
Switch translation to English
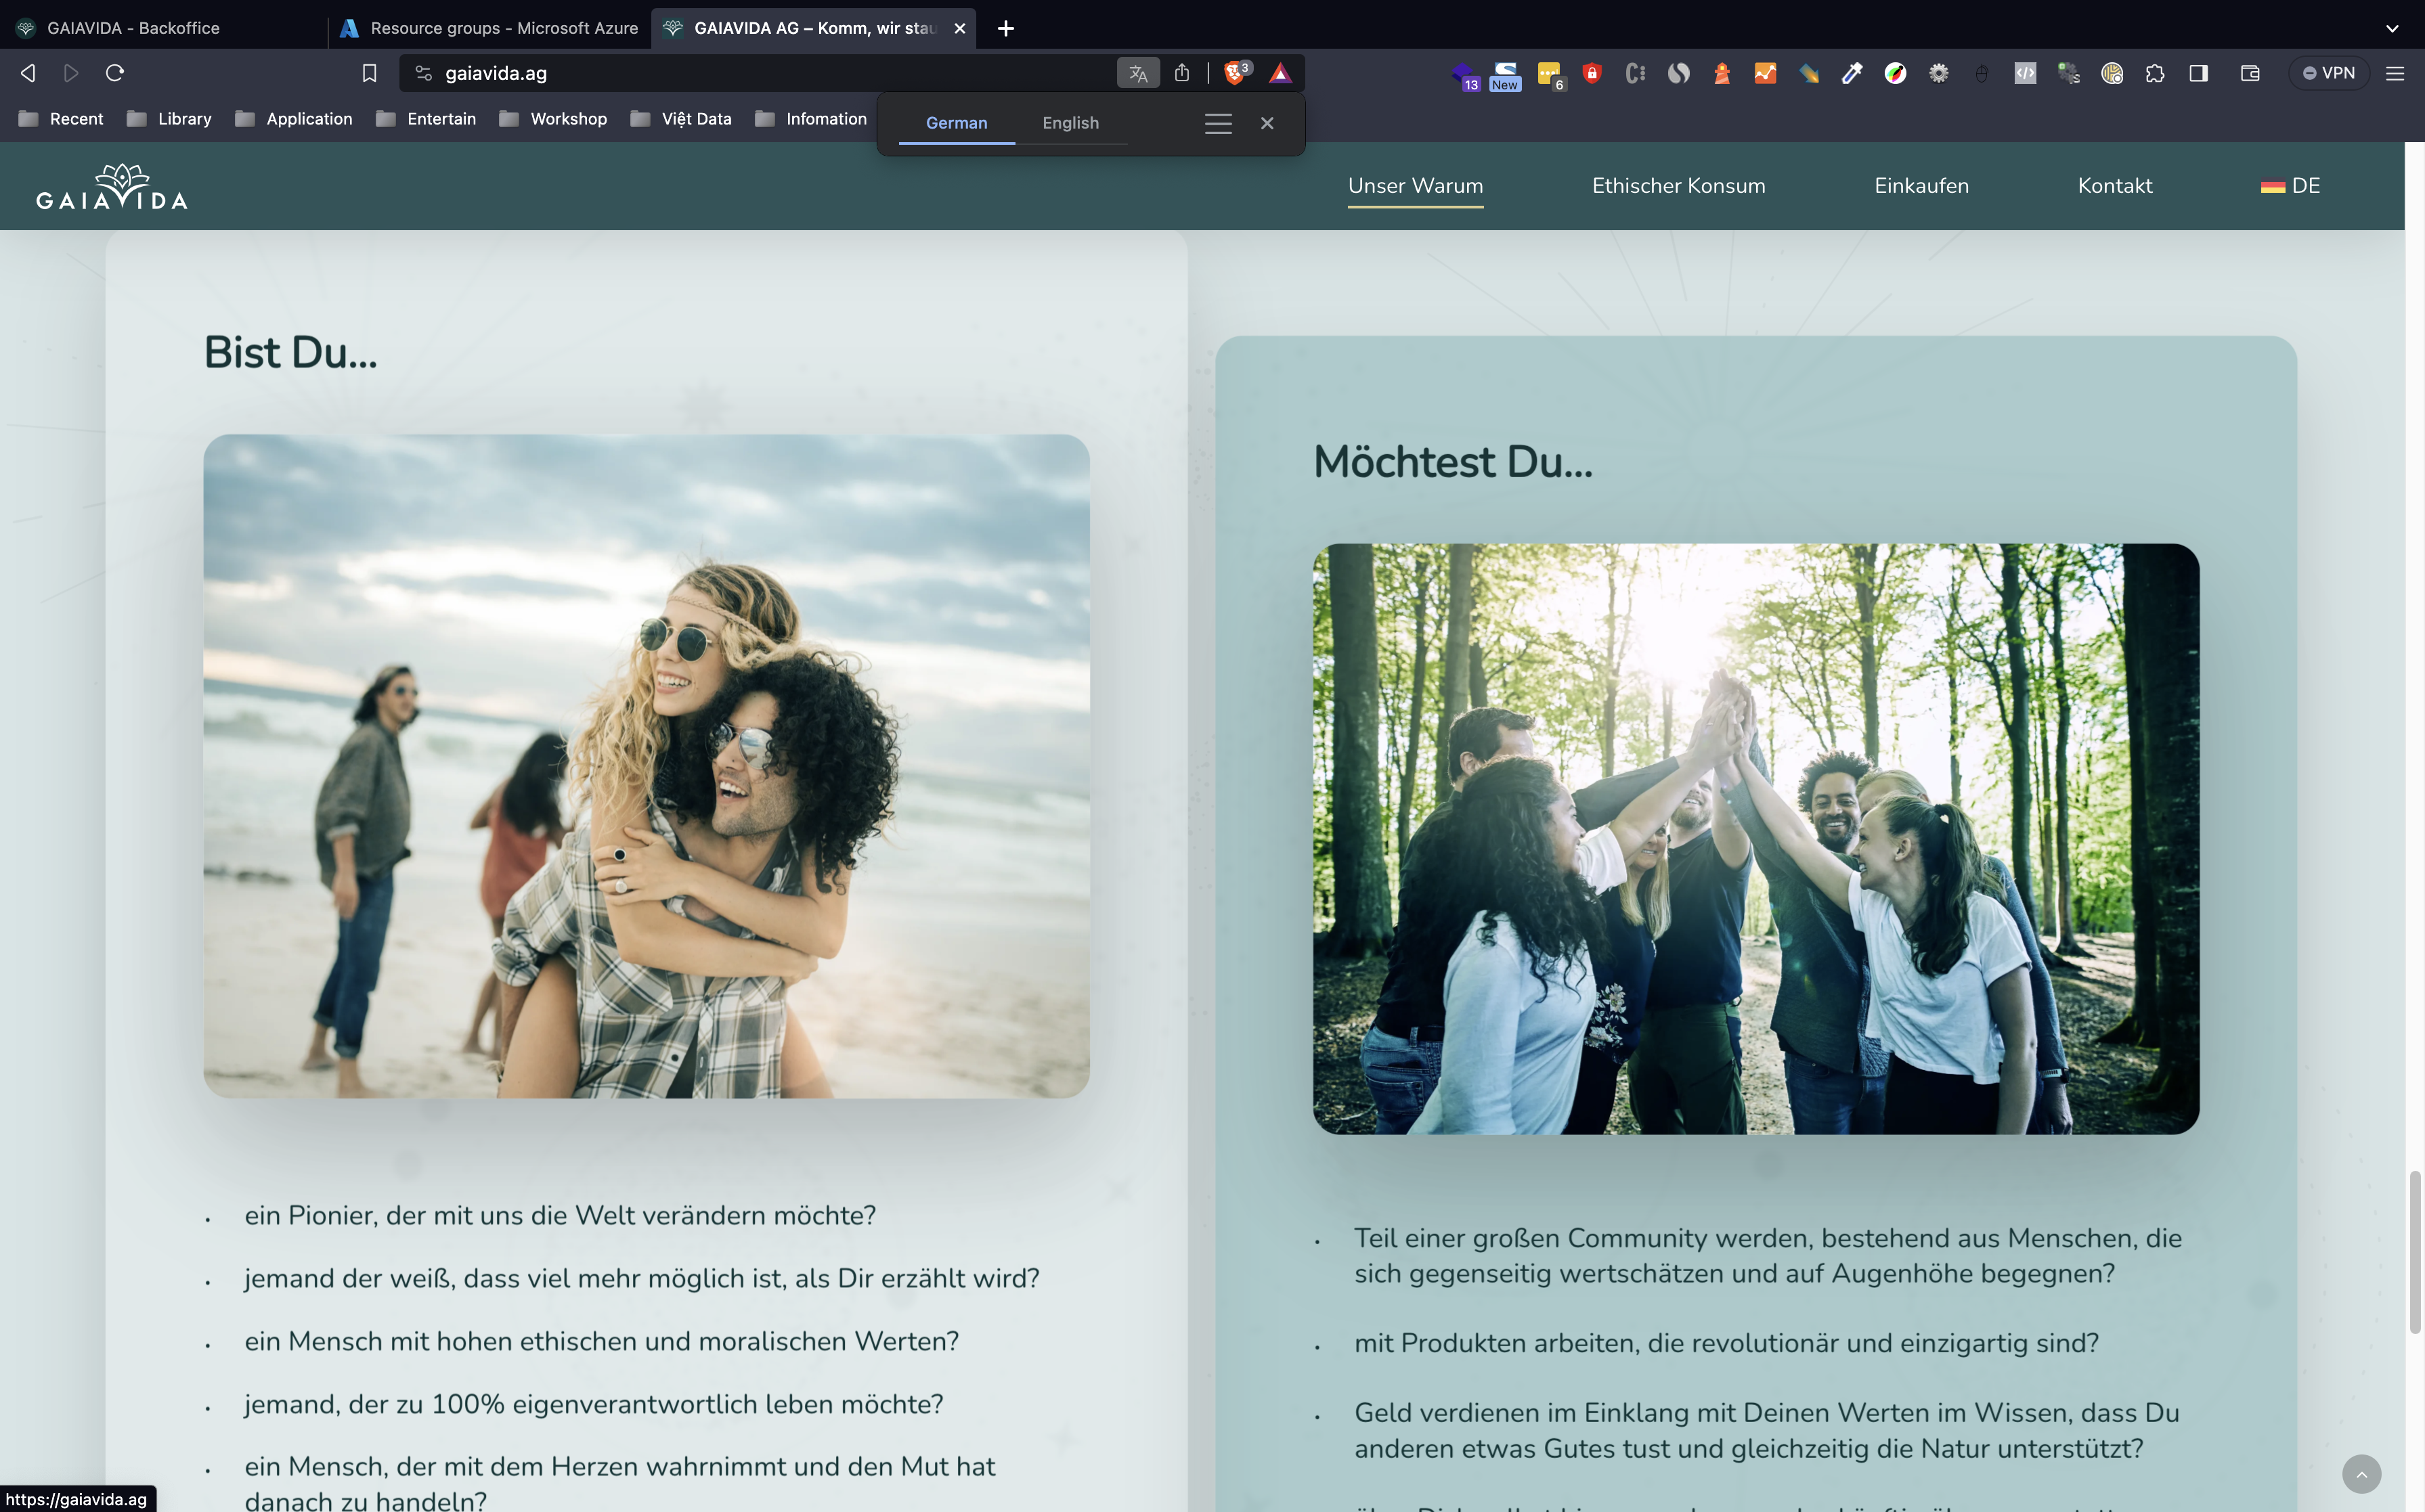coord(1070,123)
